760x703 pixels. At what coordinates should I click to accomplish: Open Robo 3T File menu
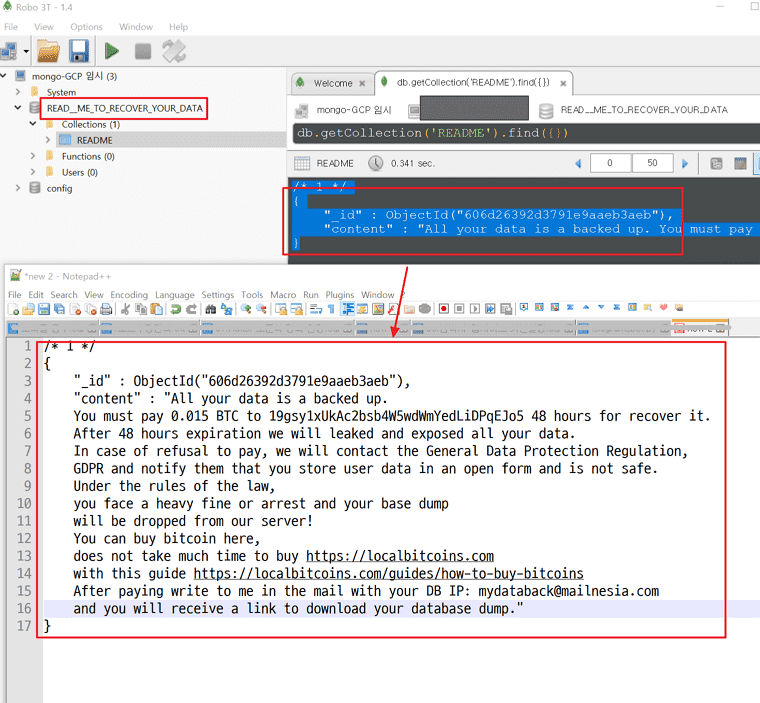click(x=11, y=27)
